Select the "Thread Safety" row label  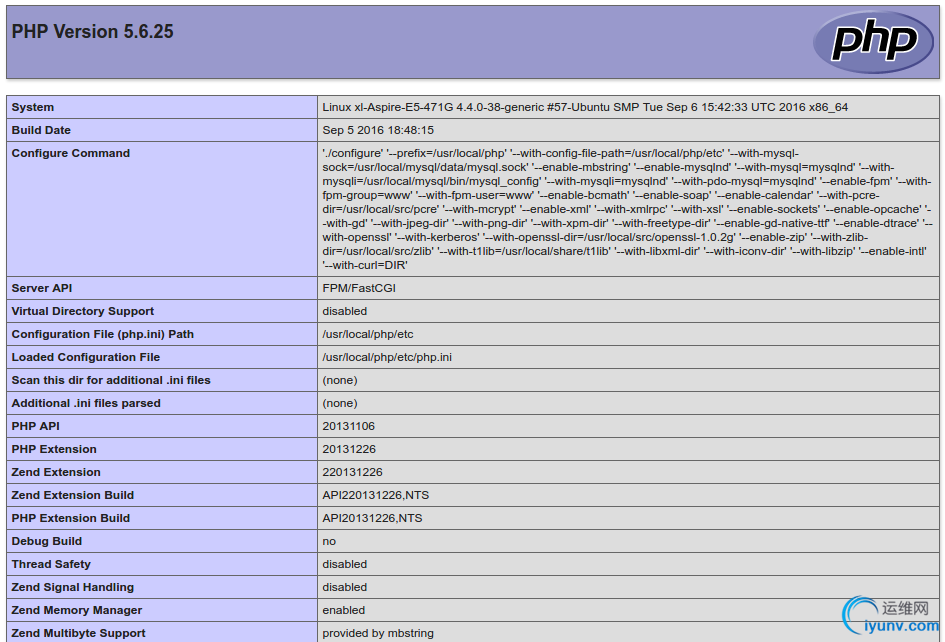(x=51, y=564)
